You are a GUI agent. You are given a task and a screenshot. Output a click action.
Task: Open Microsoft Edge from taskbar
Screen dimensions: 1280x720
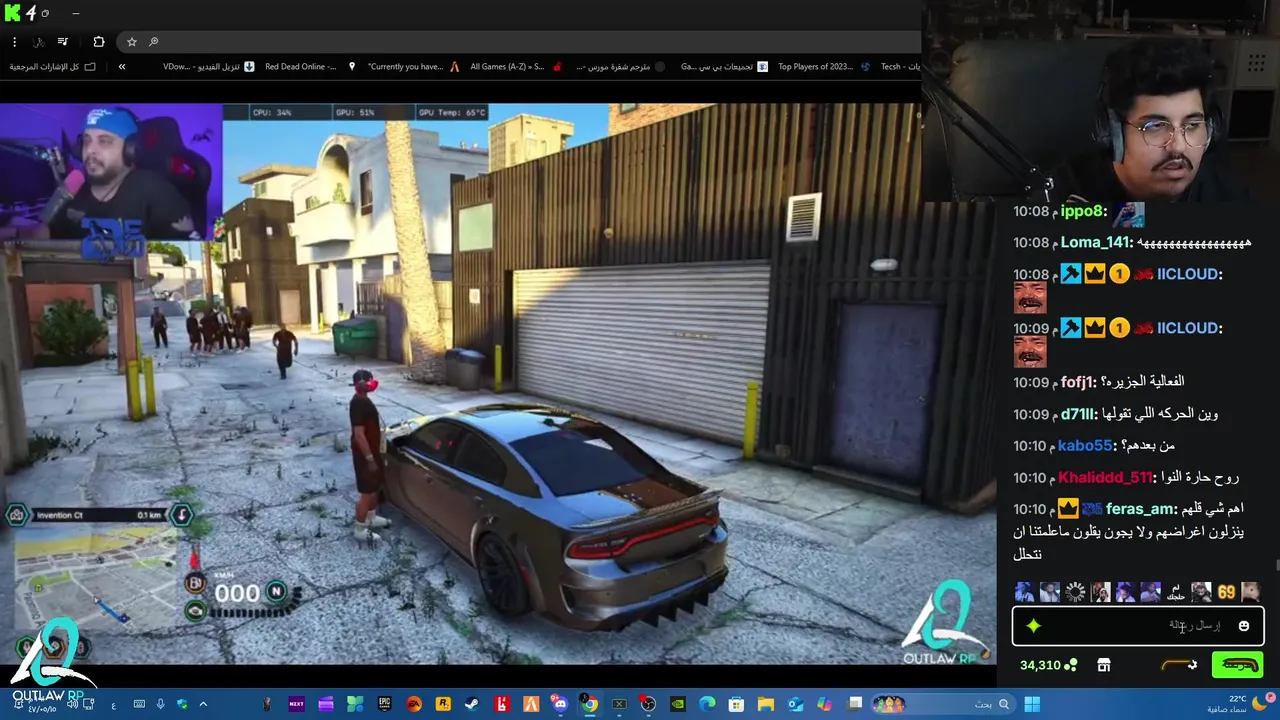(707, 704)
